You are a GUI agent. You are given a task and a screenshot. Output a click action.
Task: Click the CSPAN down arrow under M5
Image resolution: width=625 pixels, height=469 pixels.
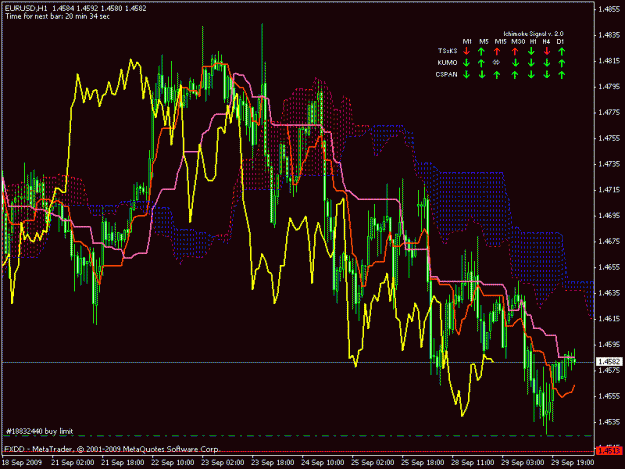[x=482, y=75]
